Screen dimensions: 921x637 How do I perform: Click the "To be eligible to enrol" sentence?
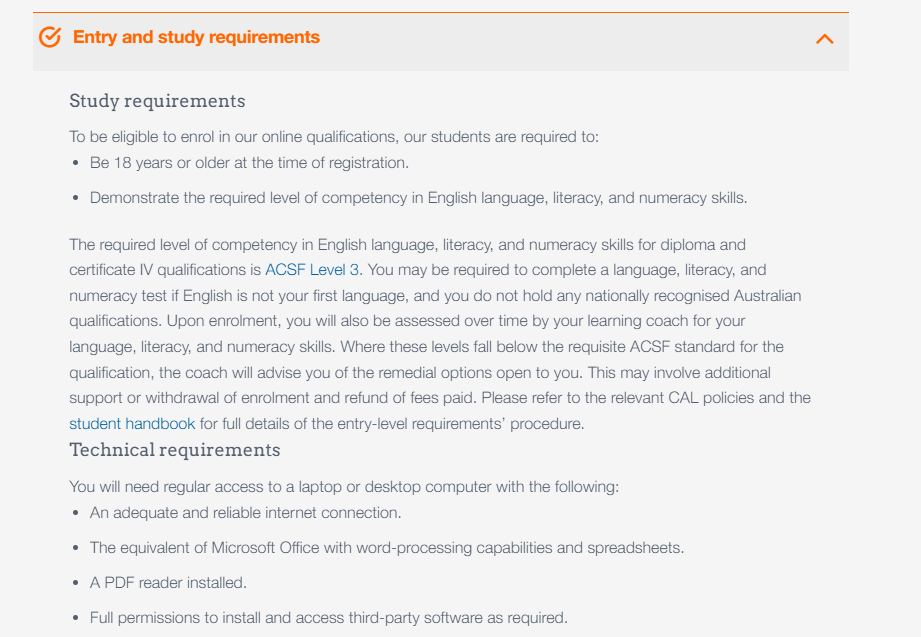333,137
